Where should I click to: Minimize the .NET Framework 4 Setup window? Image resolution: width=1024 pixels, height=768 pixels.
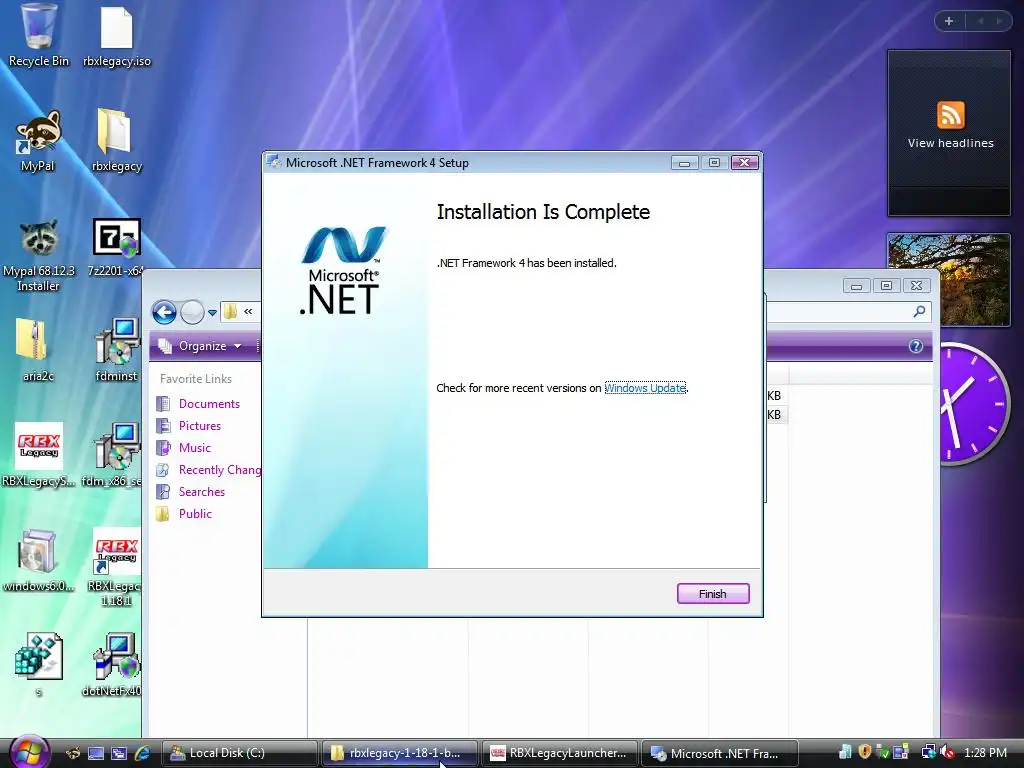click(x=684, y=163)
